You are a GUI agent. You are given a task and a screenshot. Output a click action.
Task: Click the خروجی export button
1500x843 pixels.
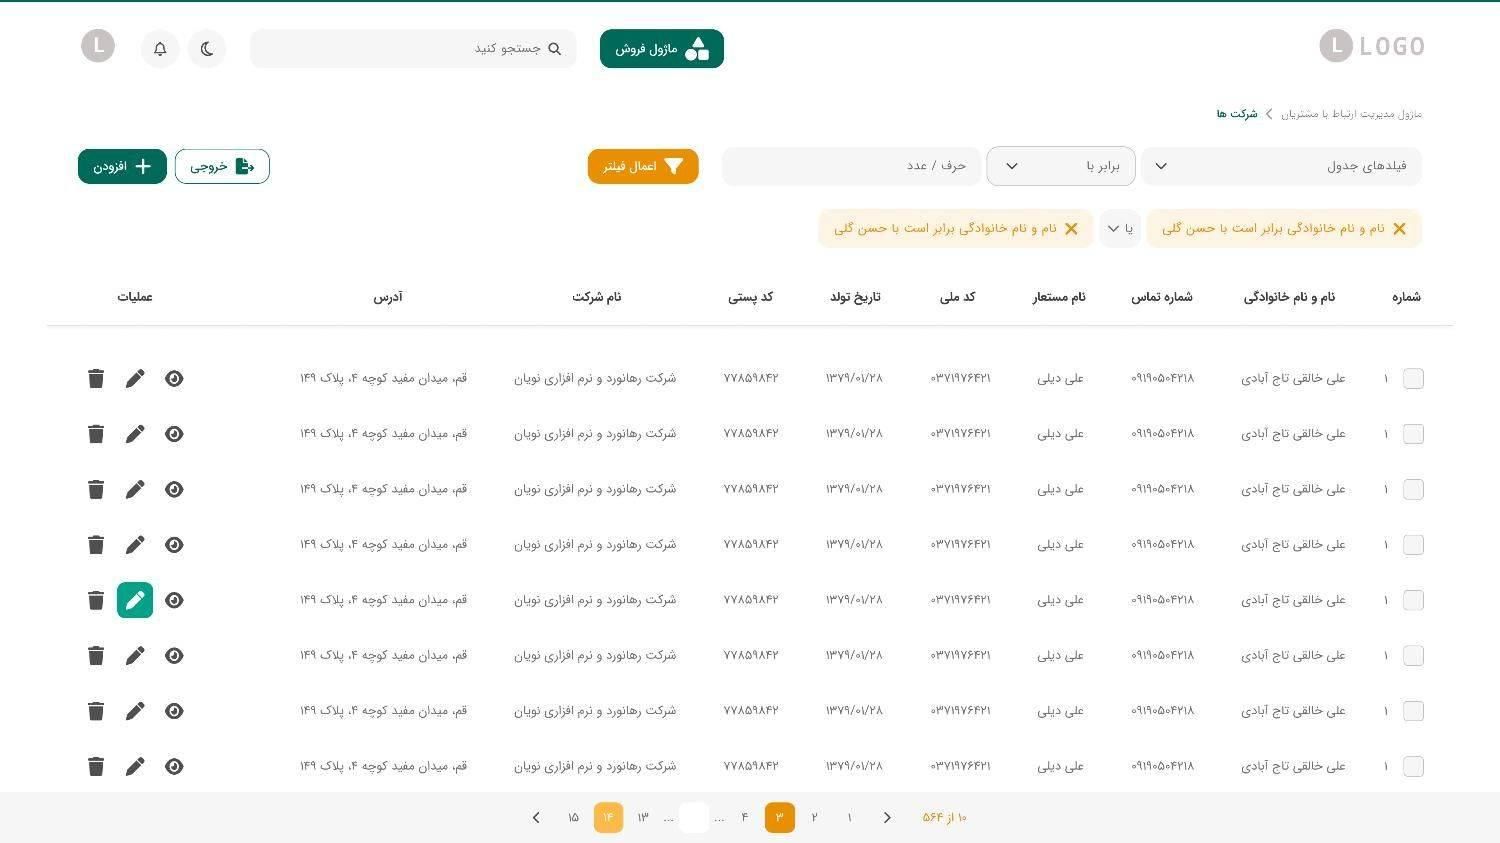coord(222,166)
